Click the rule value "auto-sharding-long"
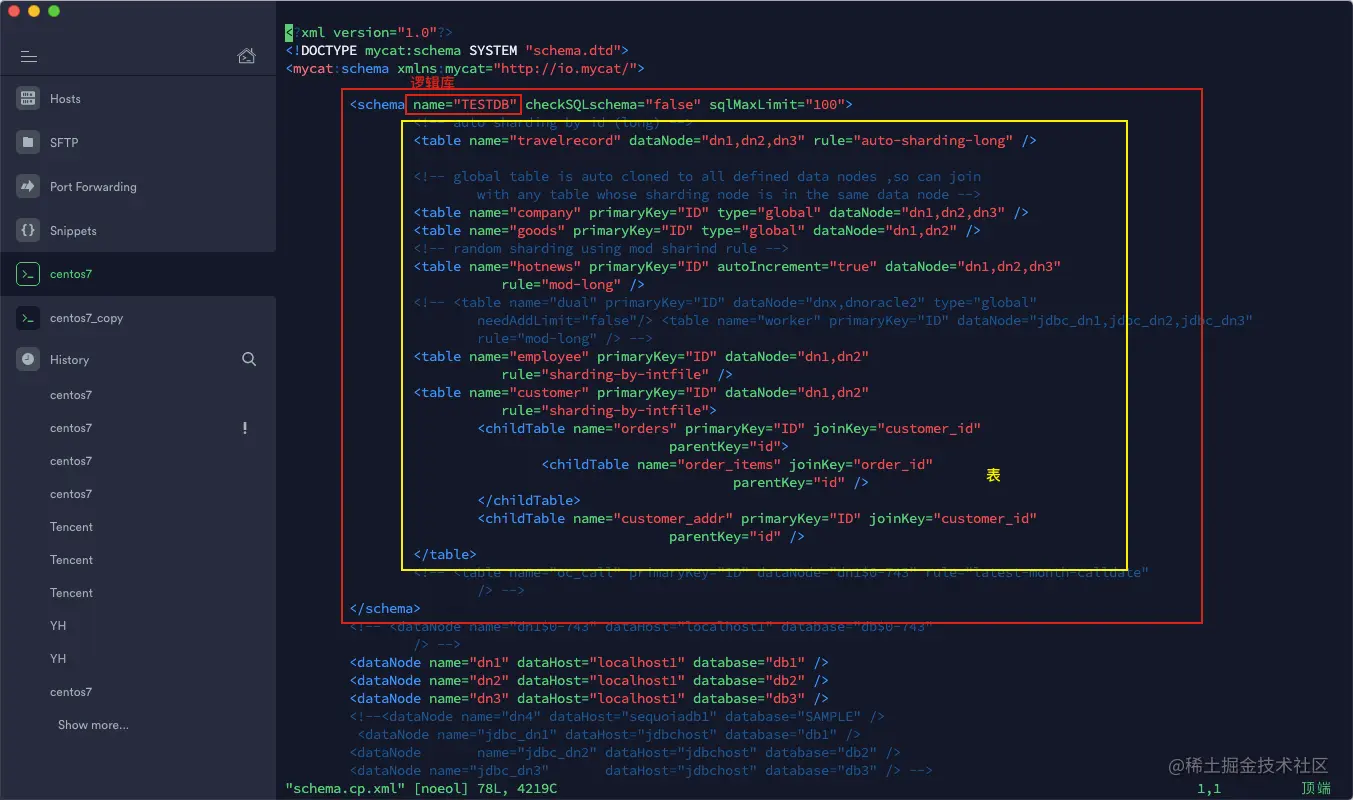 (x=933, y=140)
